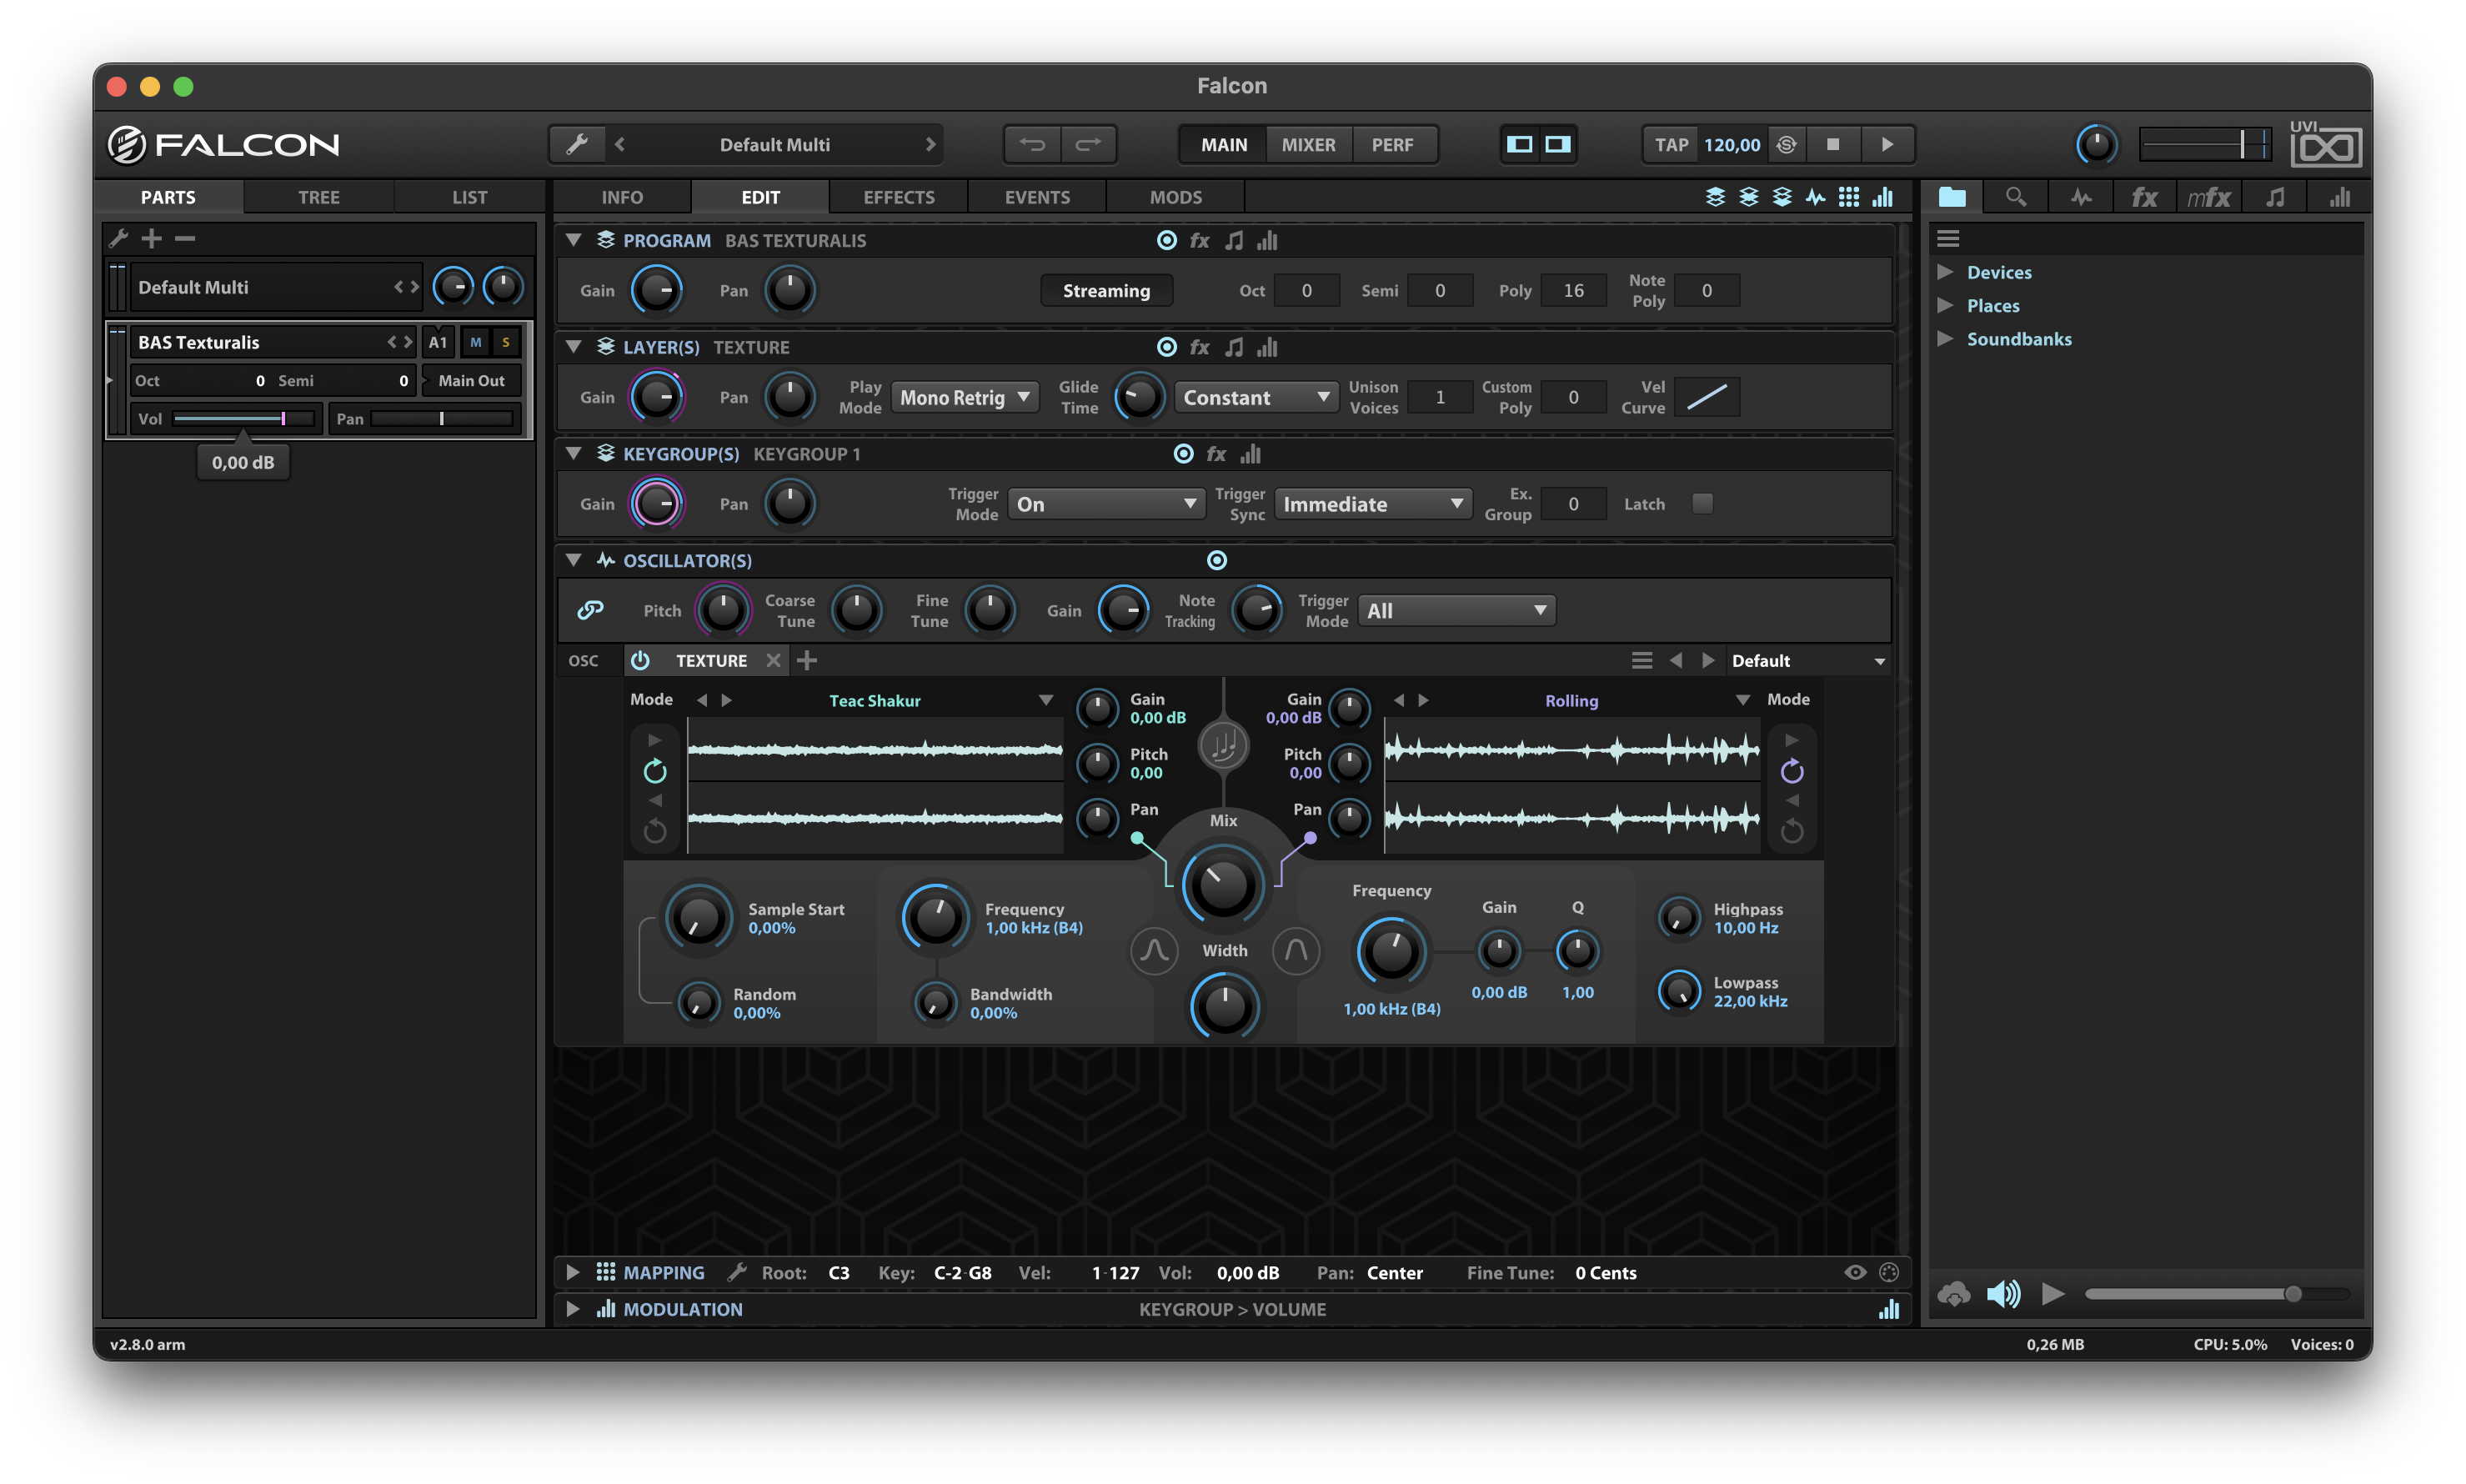Click the cloud download icon in browser footer
The height and width of the screenshot is (1484, 2466).
click(x=1953, y=1294)
